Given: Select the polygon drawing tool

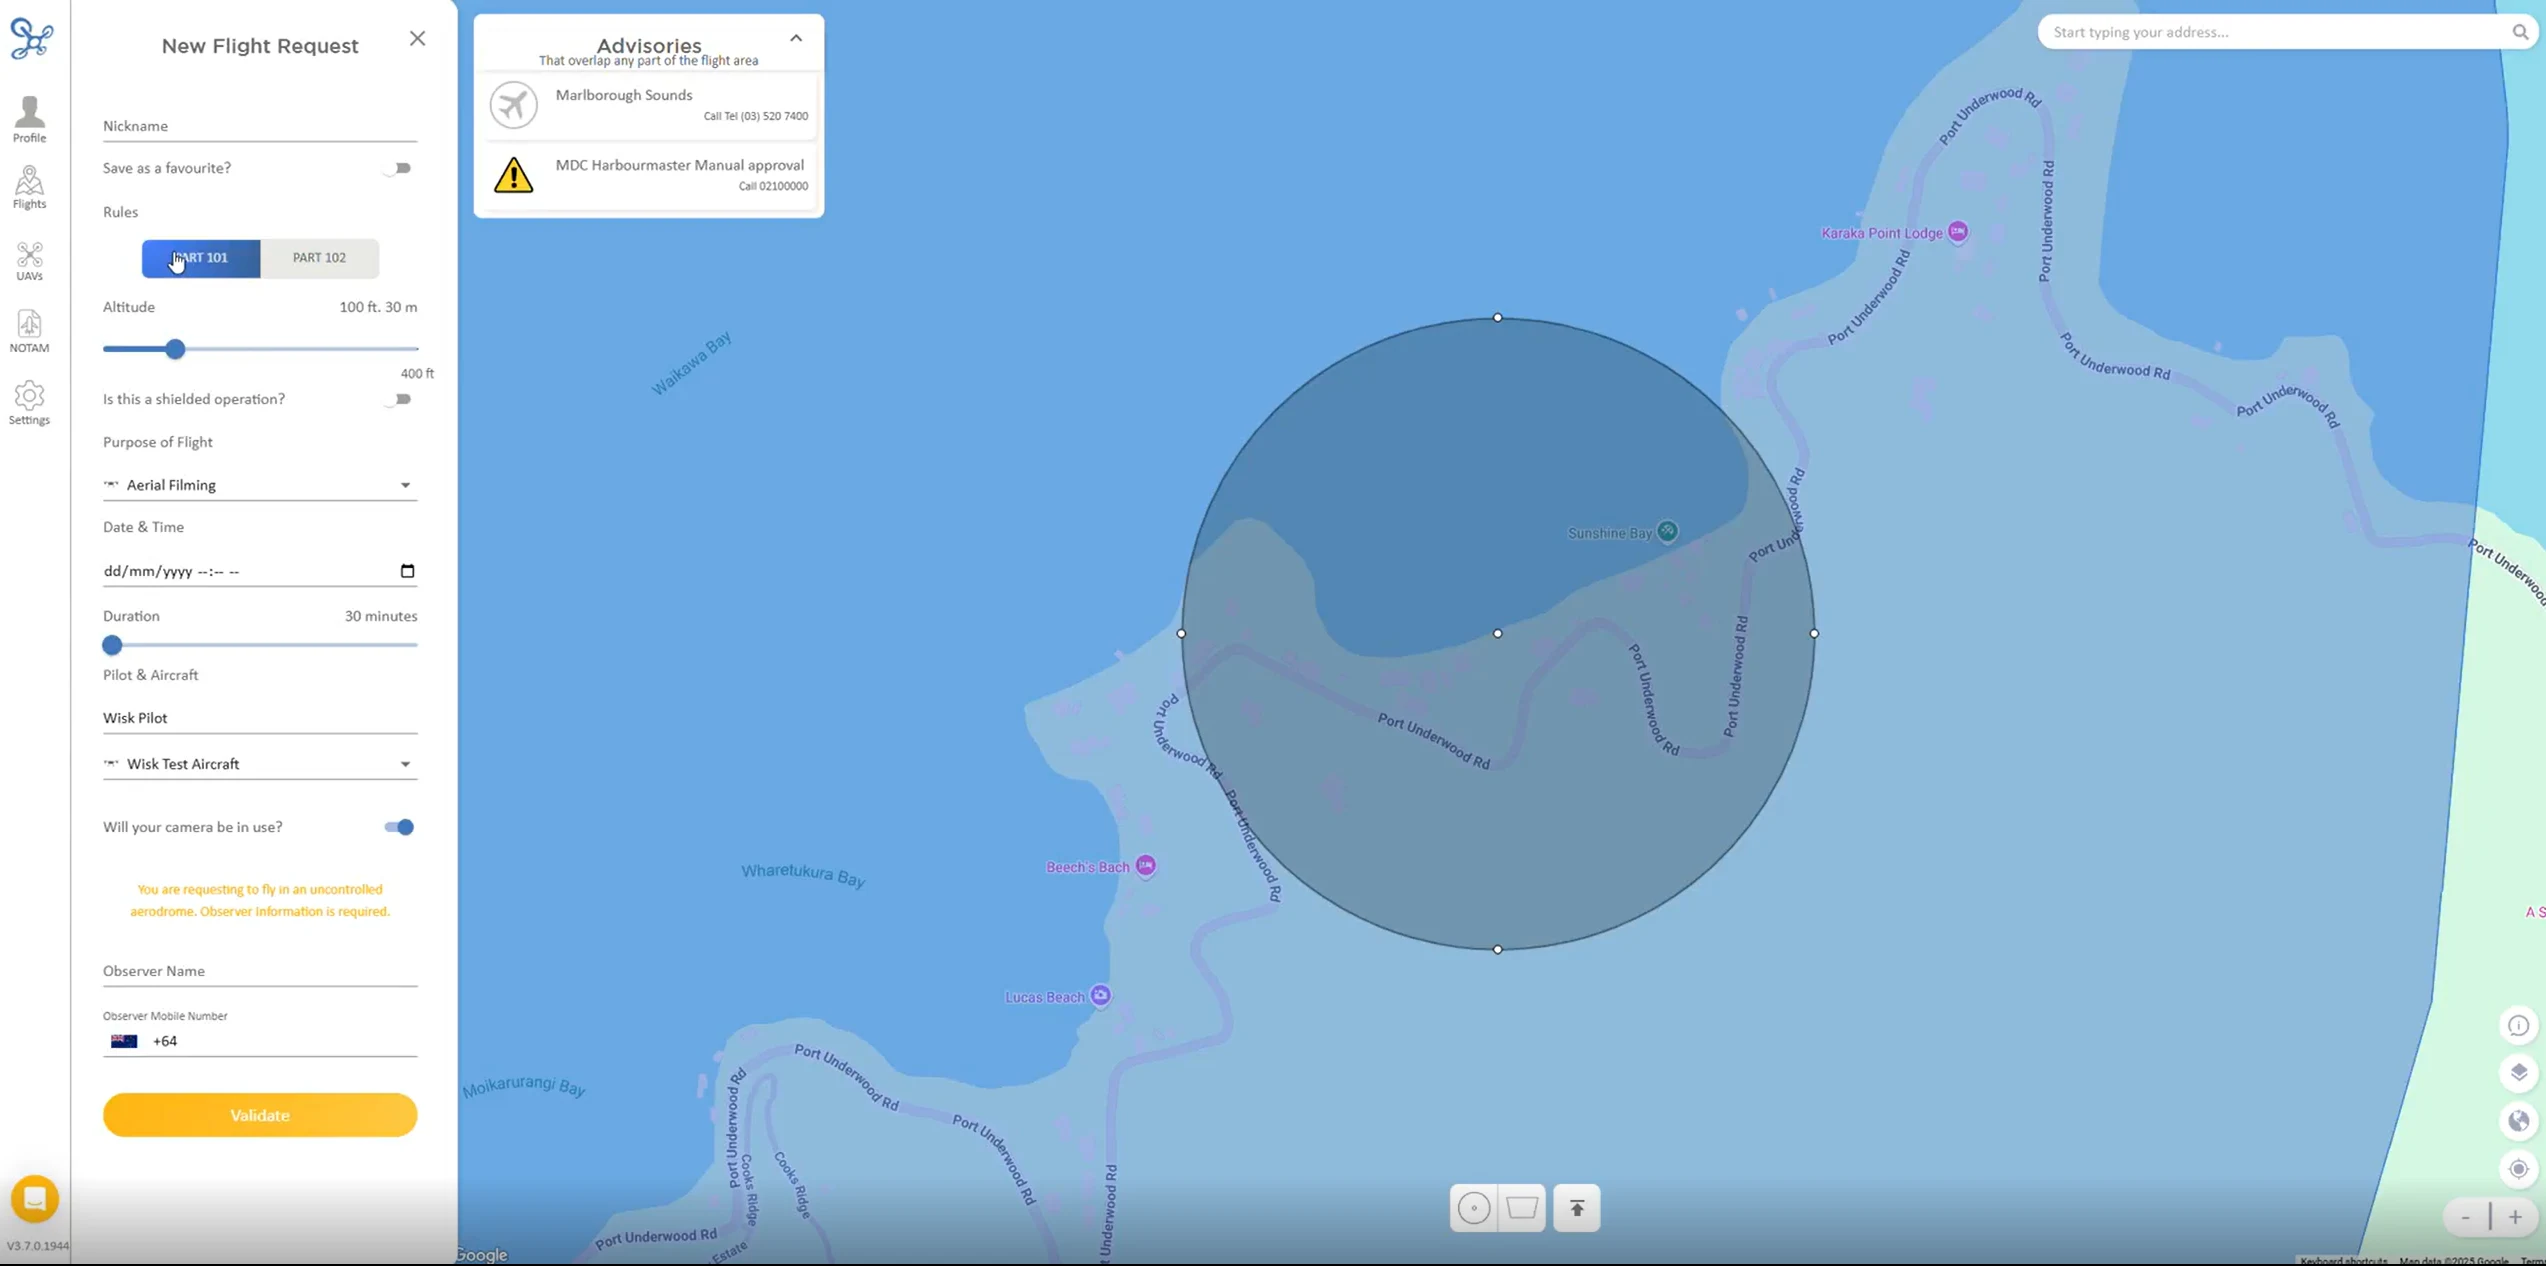Looking at the screenshot, I should tap(1521, 1208).
